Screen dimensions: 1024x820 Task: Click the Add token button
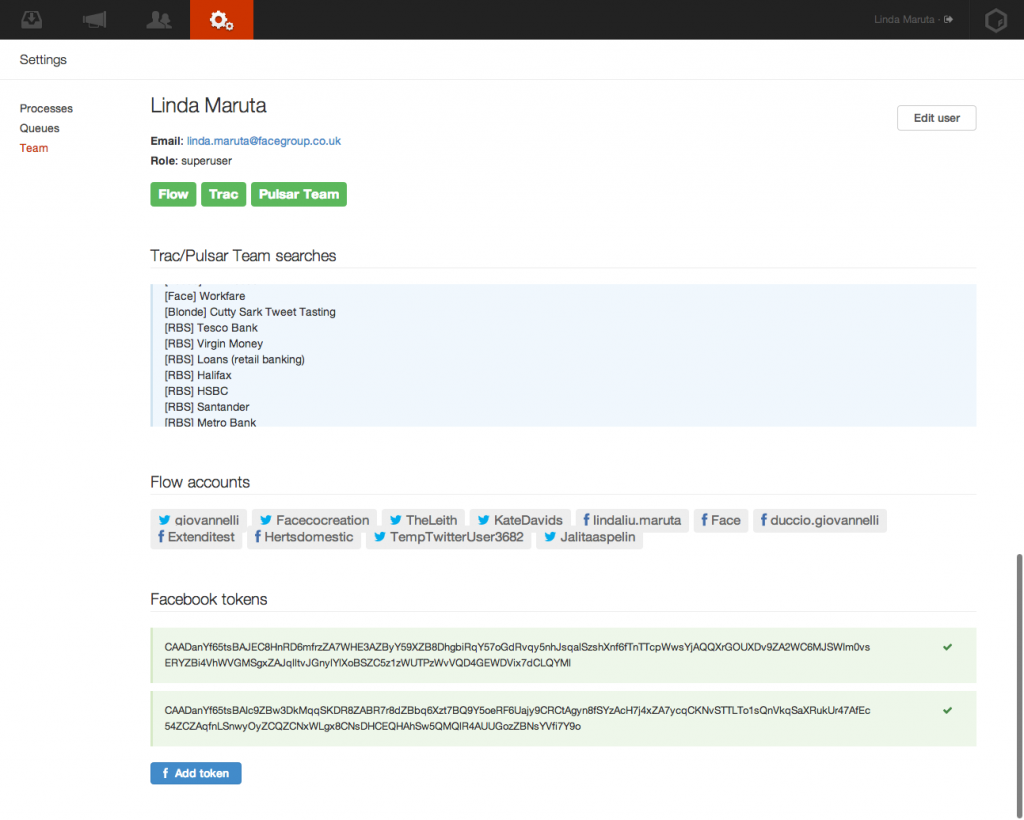196,773
